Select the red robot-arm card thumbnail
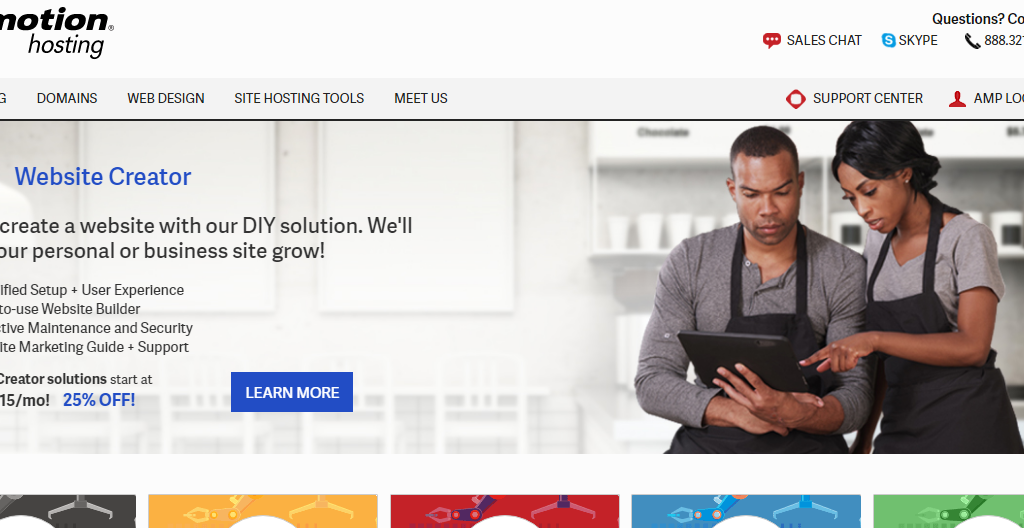Image resolution: width=1024 pixels, height=528 pixels. (x=505, y=511)
